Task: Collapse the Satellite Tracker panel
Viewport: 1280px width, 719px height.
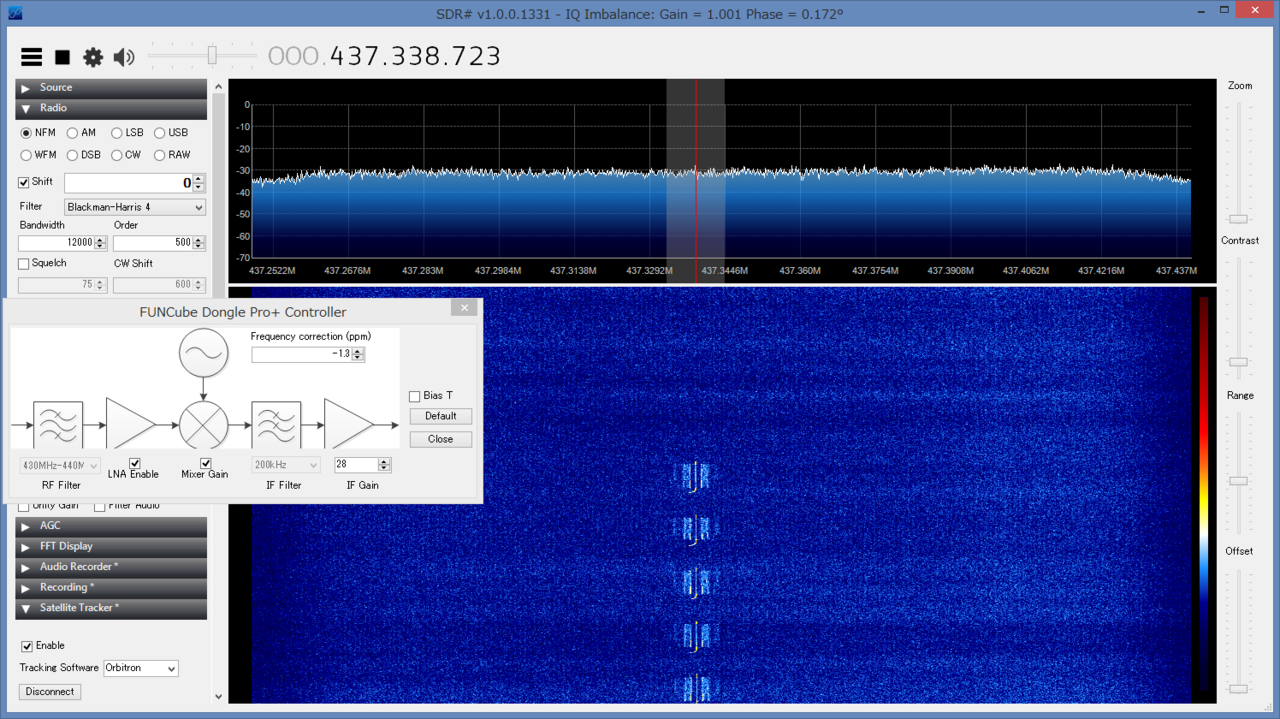Action: 111,608
